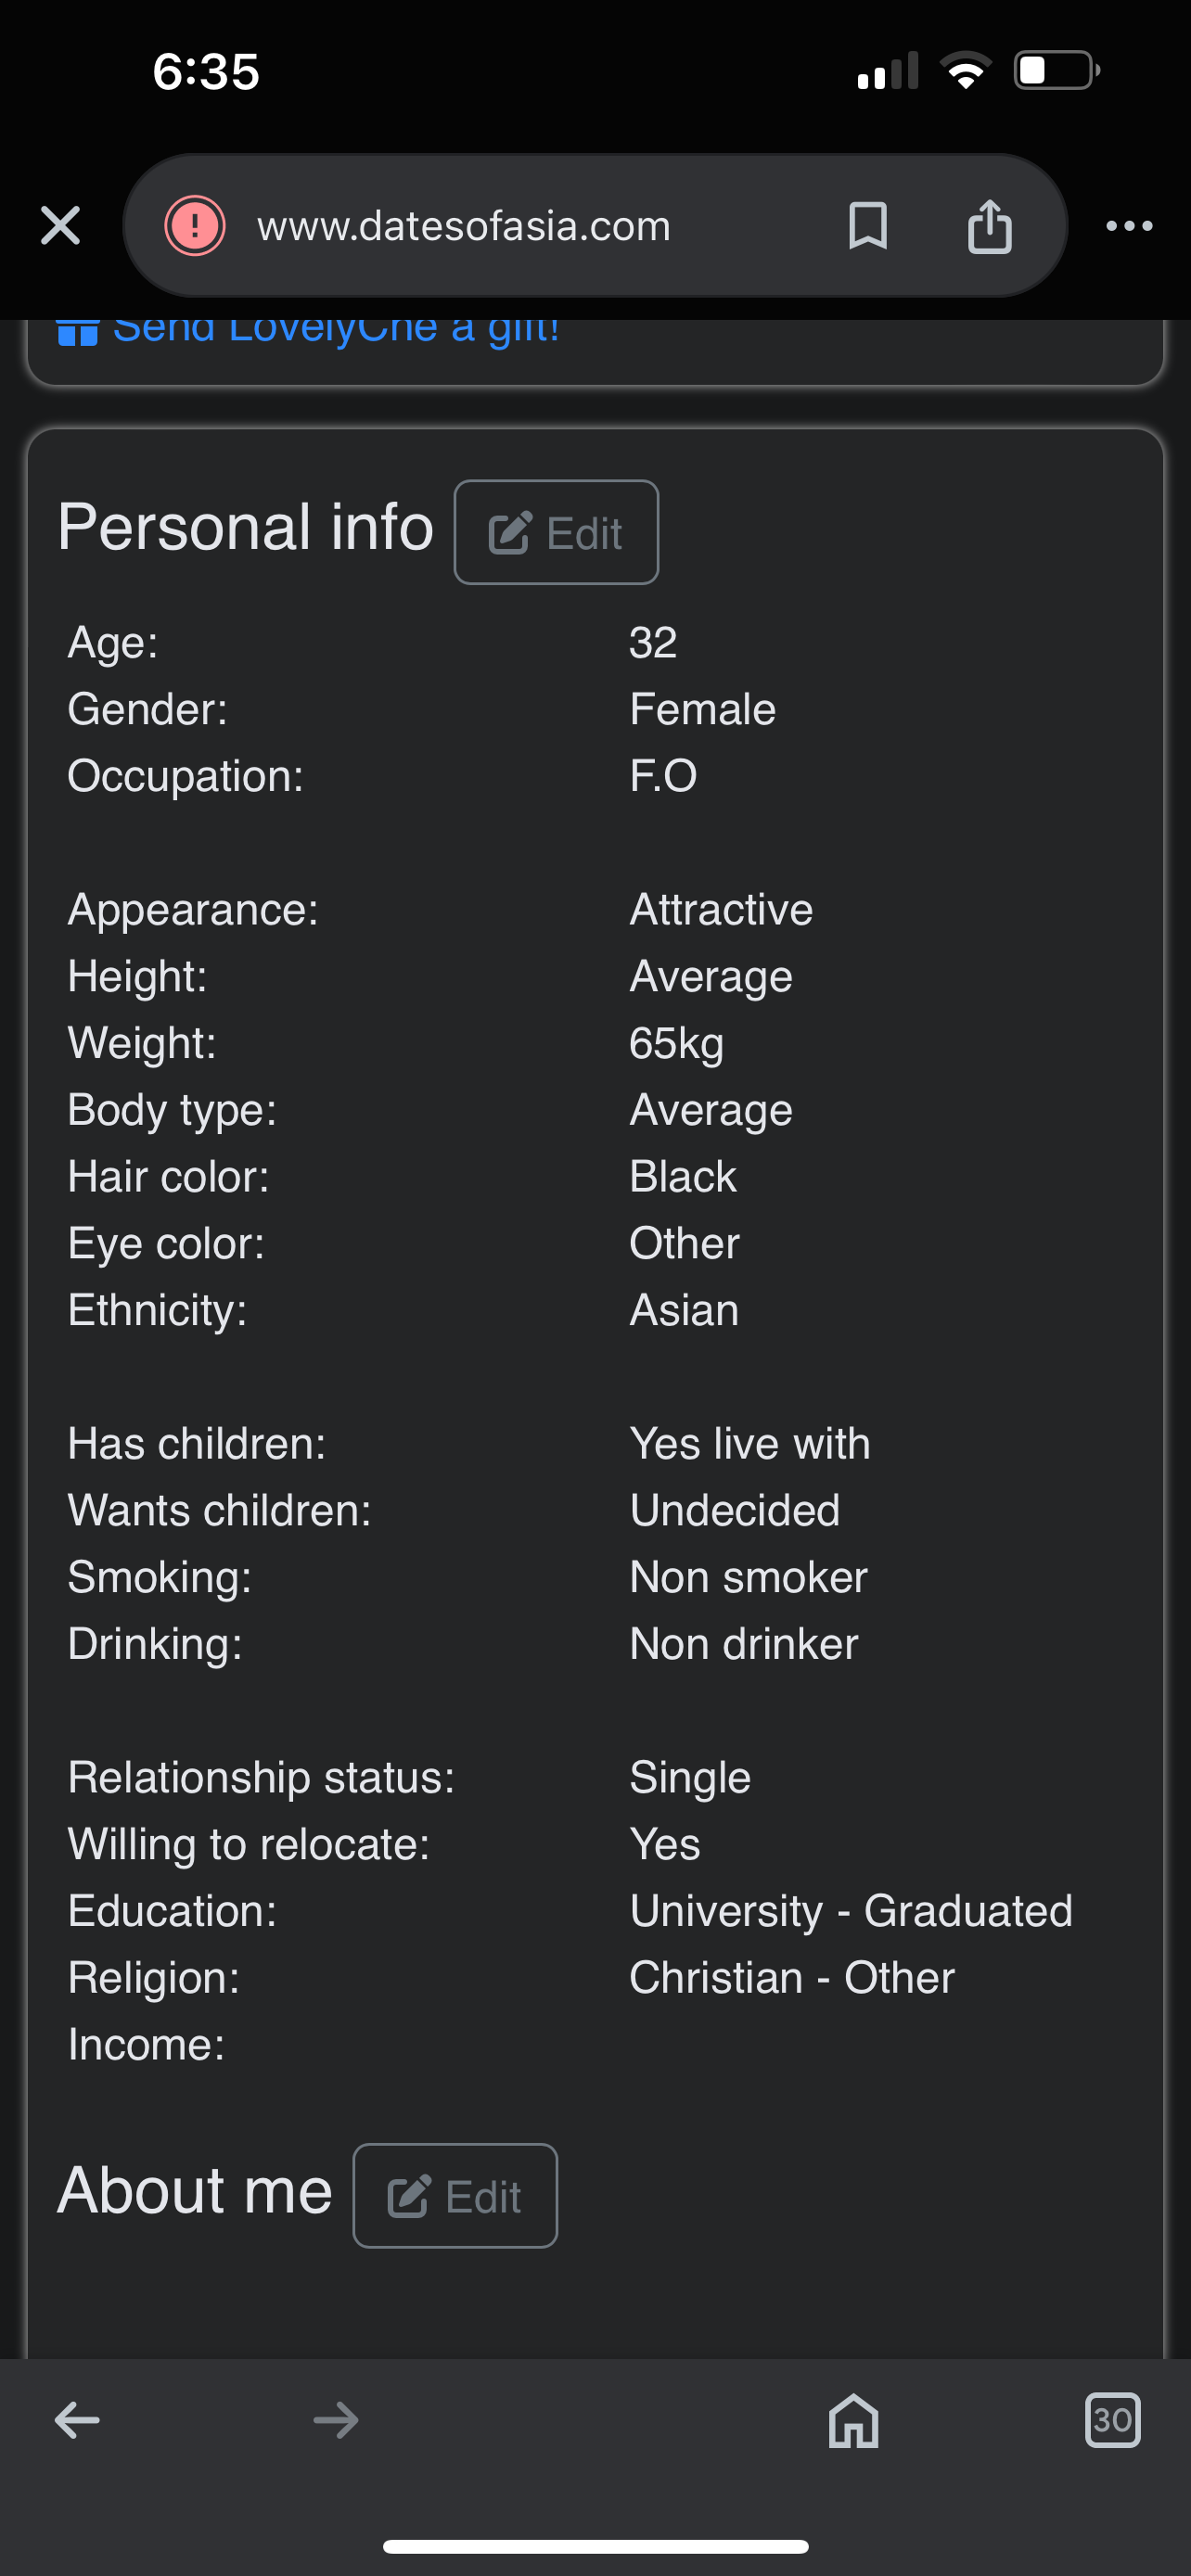This screenshot has height=2576, width=1191.
Task: Open the share sheet icon
Action: (989, 226)
